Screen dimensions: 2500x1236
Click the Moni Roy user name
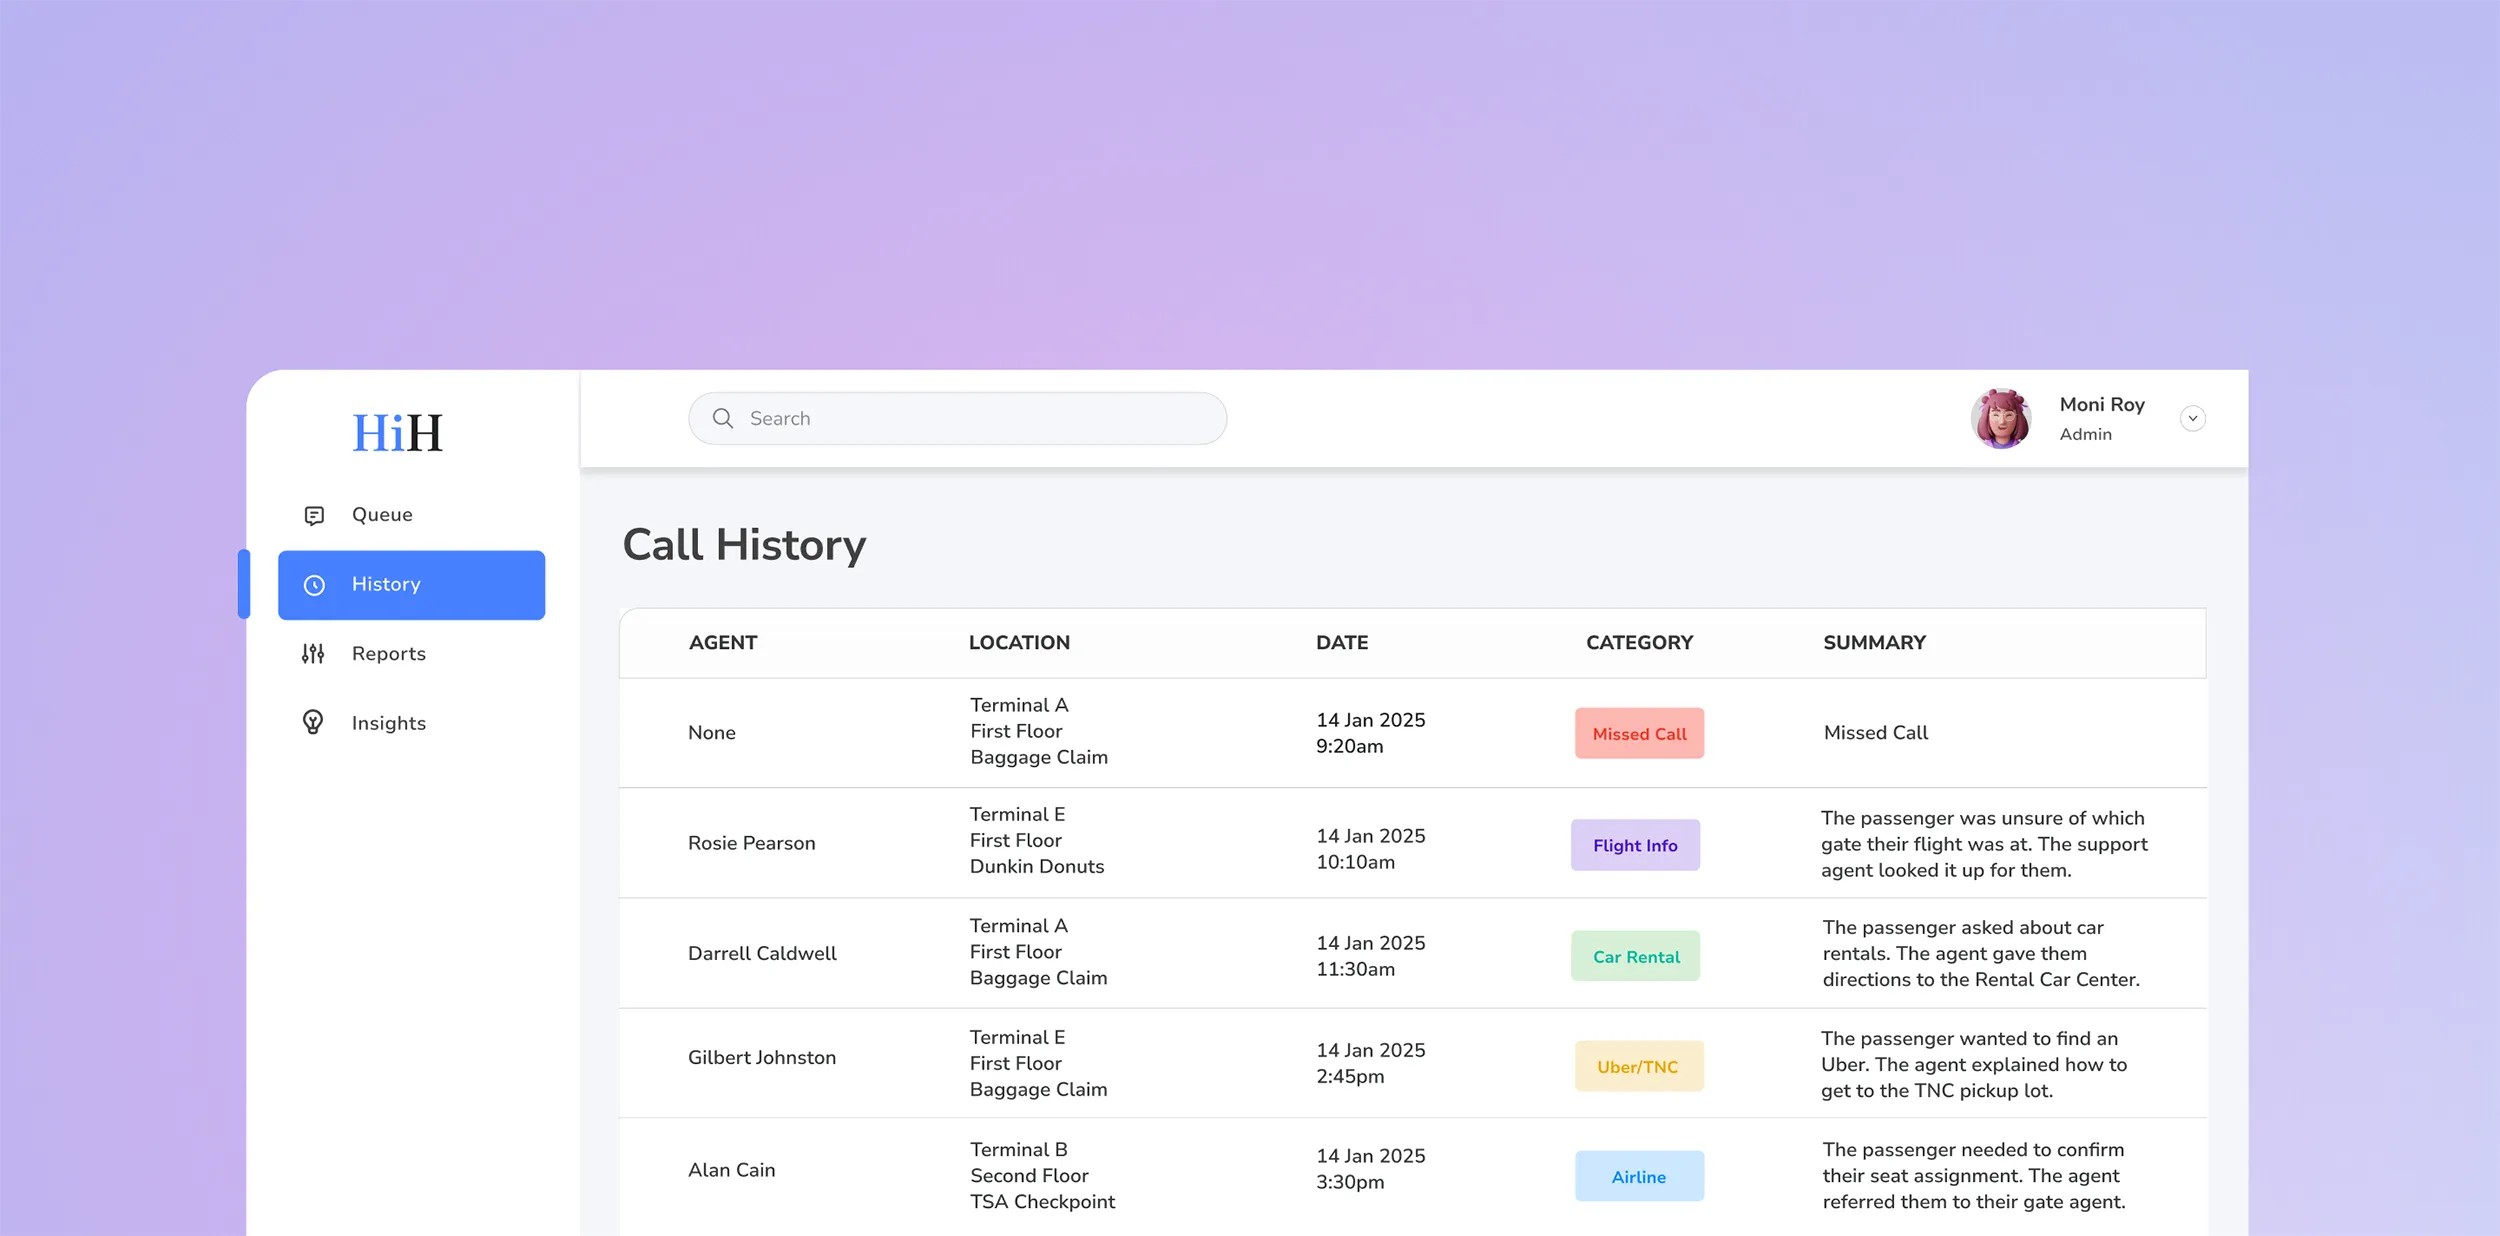tap(2102, 405)
